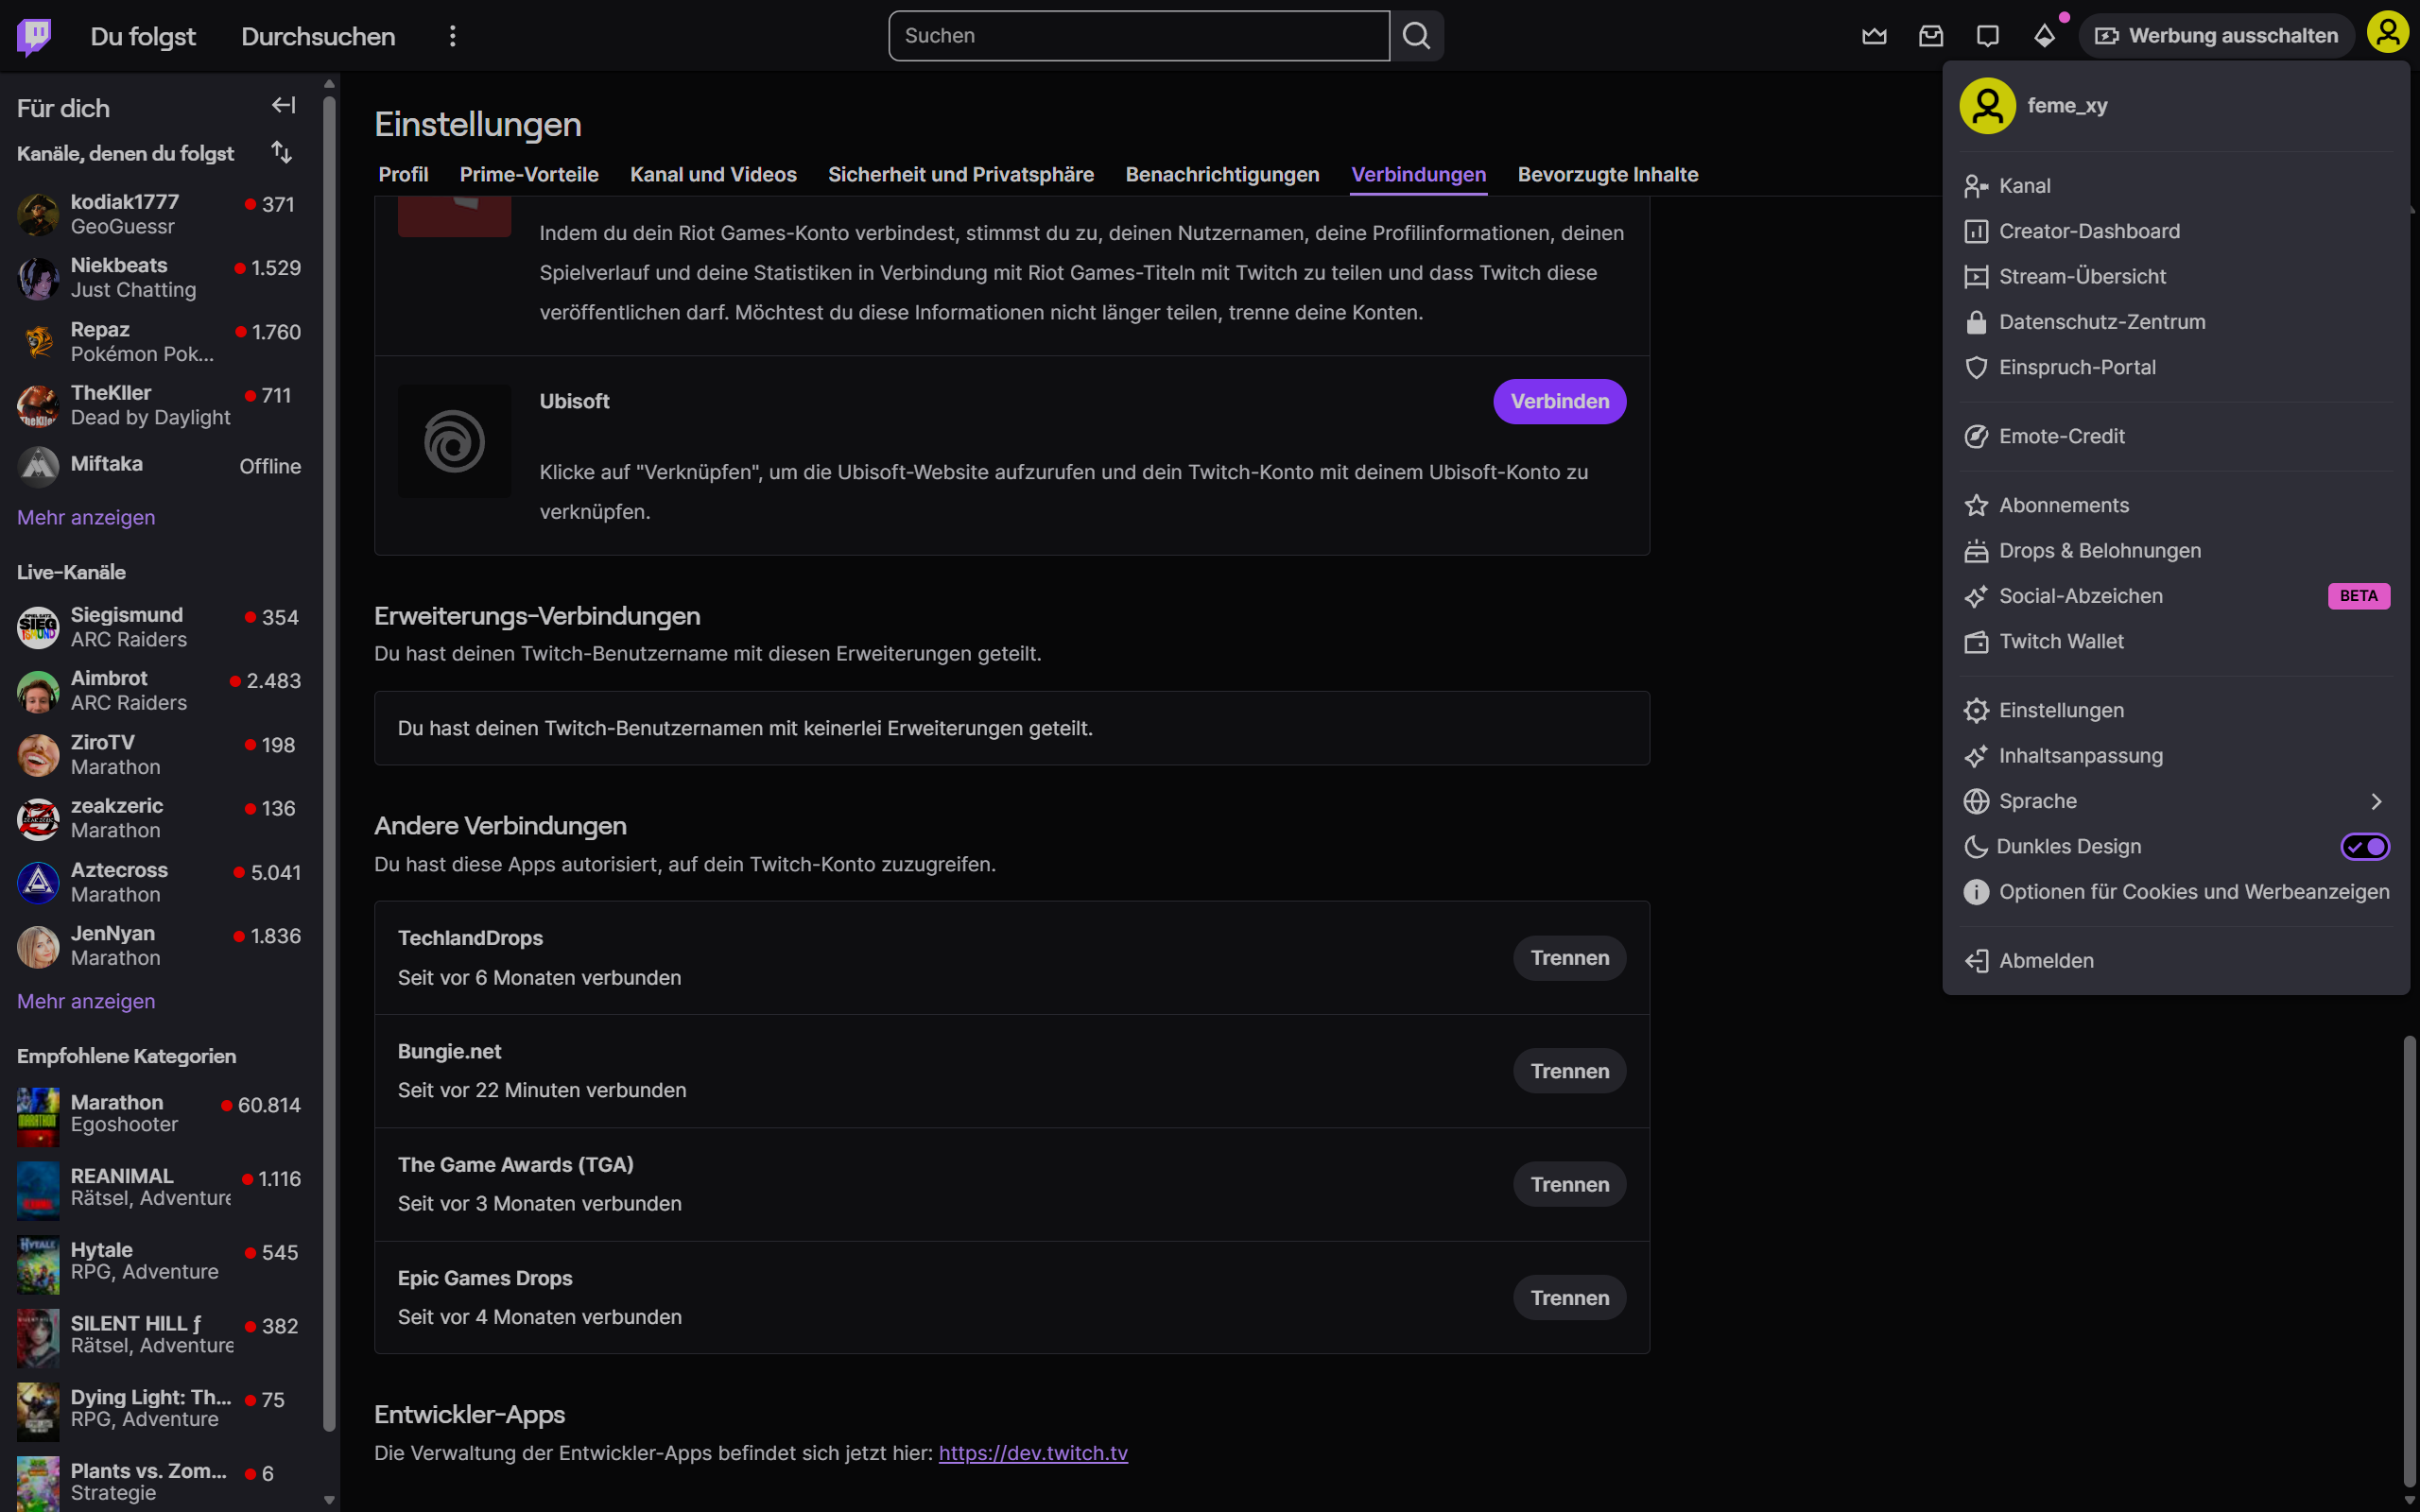Click the Bits diamond icon
The image size is (2420, 1512).
(x=2044, y=36)
